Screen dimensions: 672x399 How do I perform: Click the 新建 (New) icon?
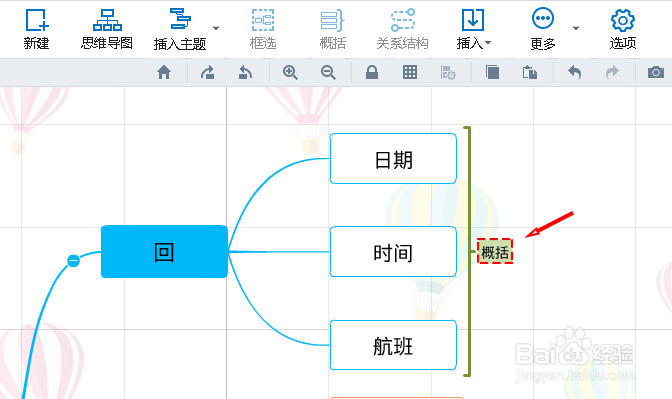point(36,21)
